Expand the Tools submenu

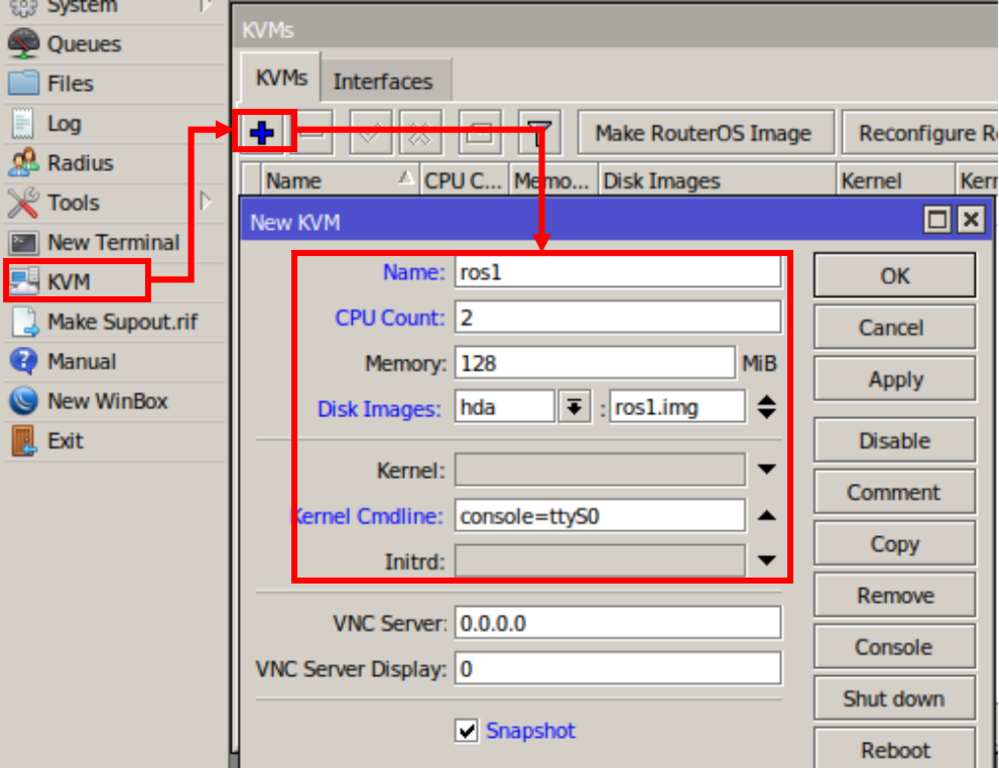click(x=205, y=202)
